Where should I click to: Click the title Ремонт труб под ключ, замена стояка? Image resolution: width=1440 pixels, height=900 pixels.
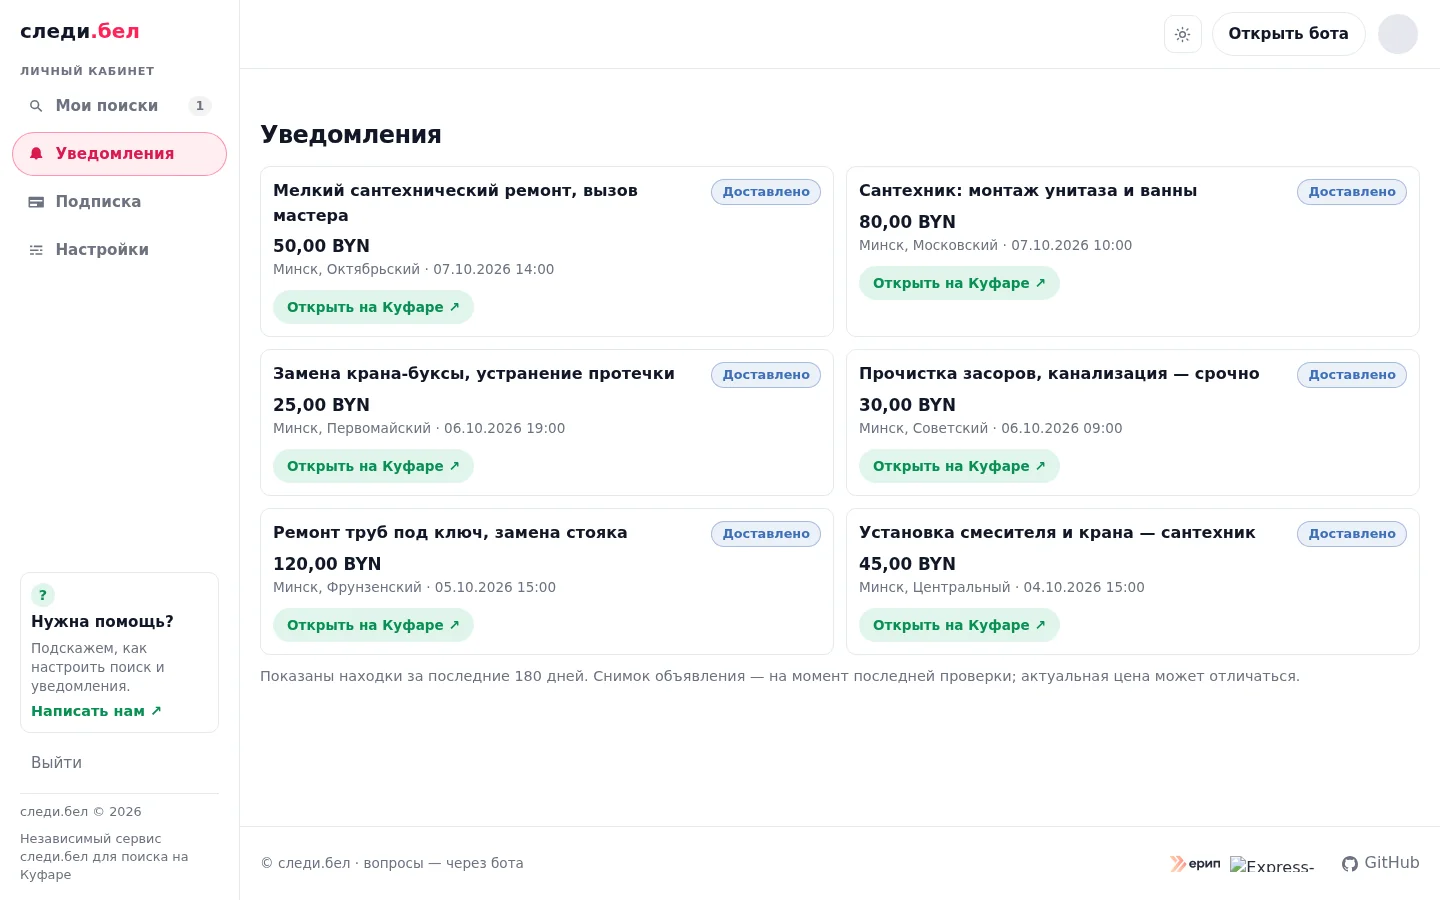pyautogui.click(x=450, y=533)
